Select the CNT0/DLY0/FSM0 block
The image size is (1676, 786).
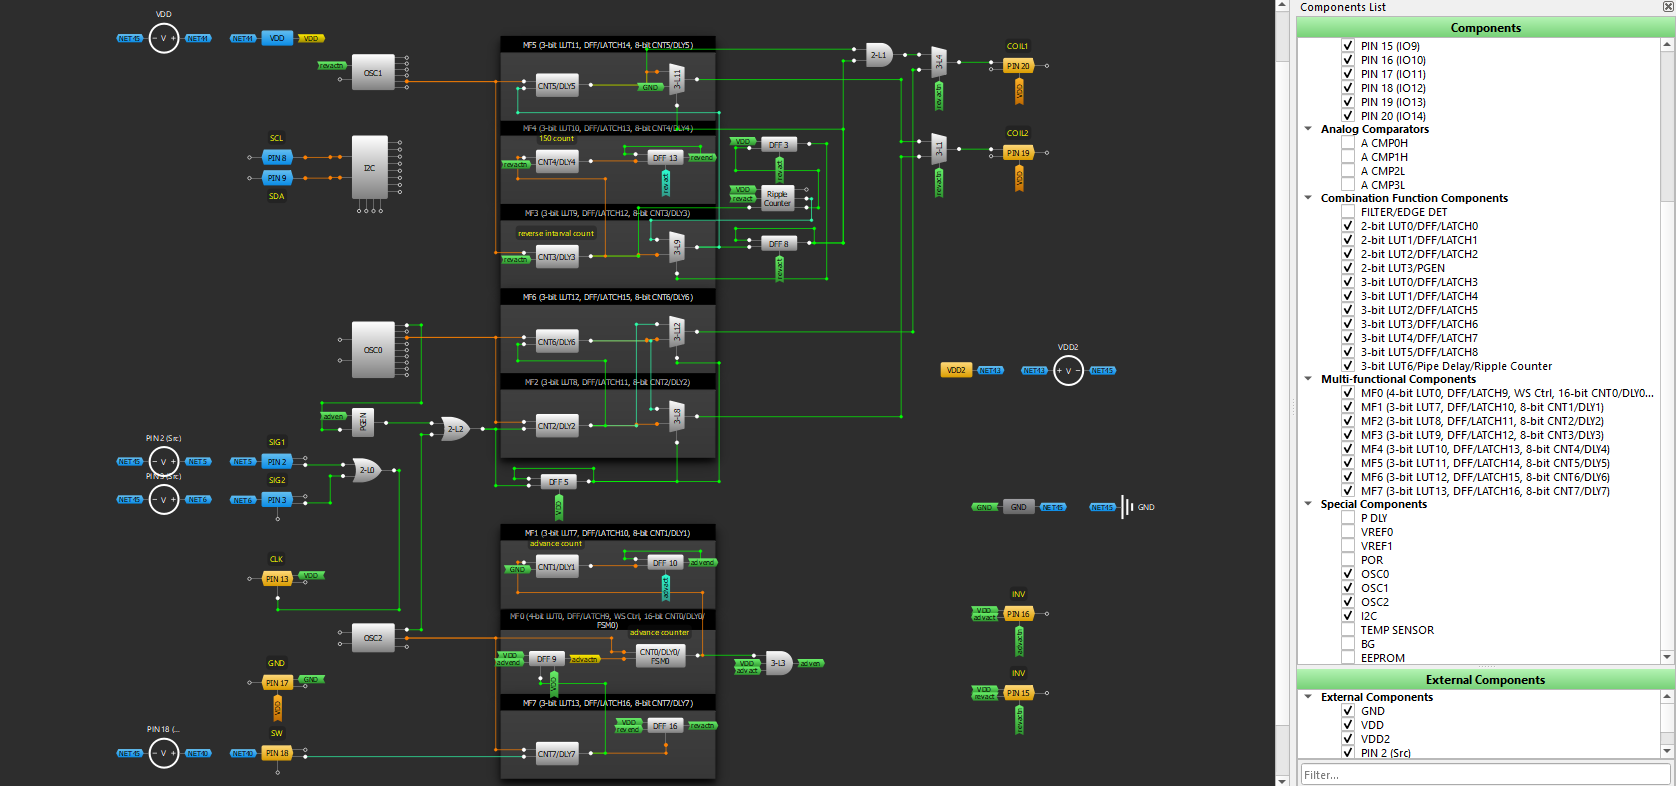661,656
